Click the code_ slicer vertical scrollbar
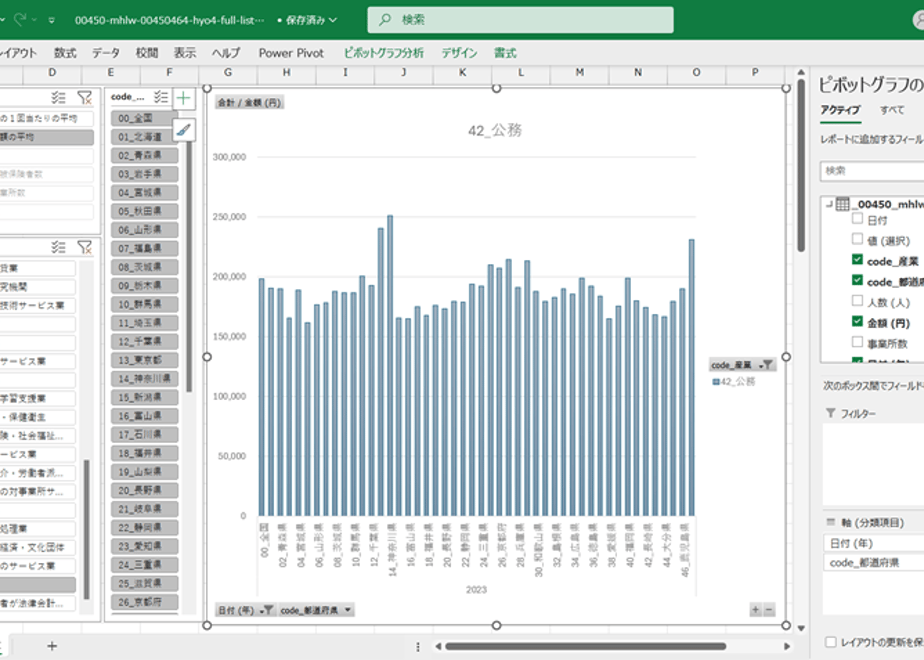This screenshot has width=924, height=660. click(189, 265)
